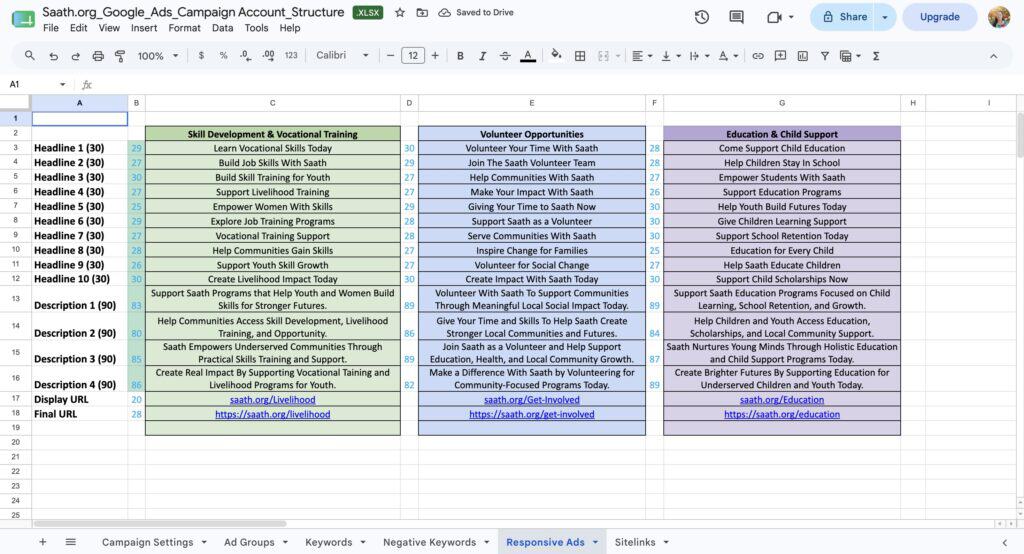Star the document
The height and width of the screenshot is (554, 1024).
[400, 12]
